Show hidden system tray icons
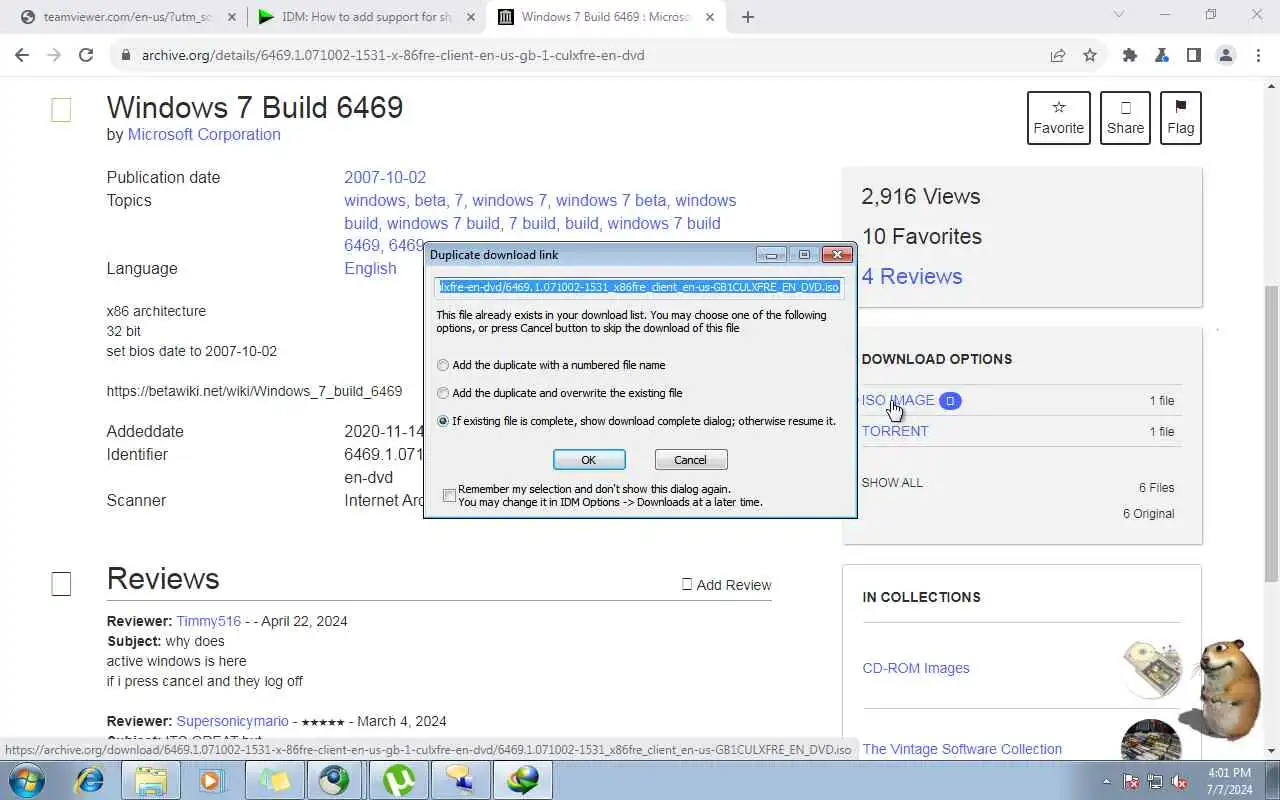This screenshot has width=1280, height=800. [x=1107, y=781]
